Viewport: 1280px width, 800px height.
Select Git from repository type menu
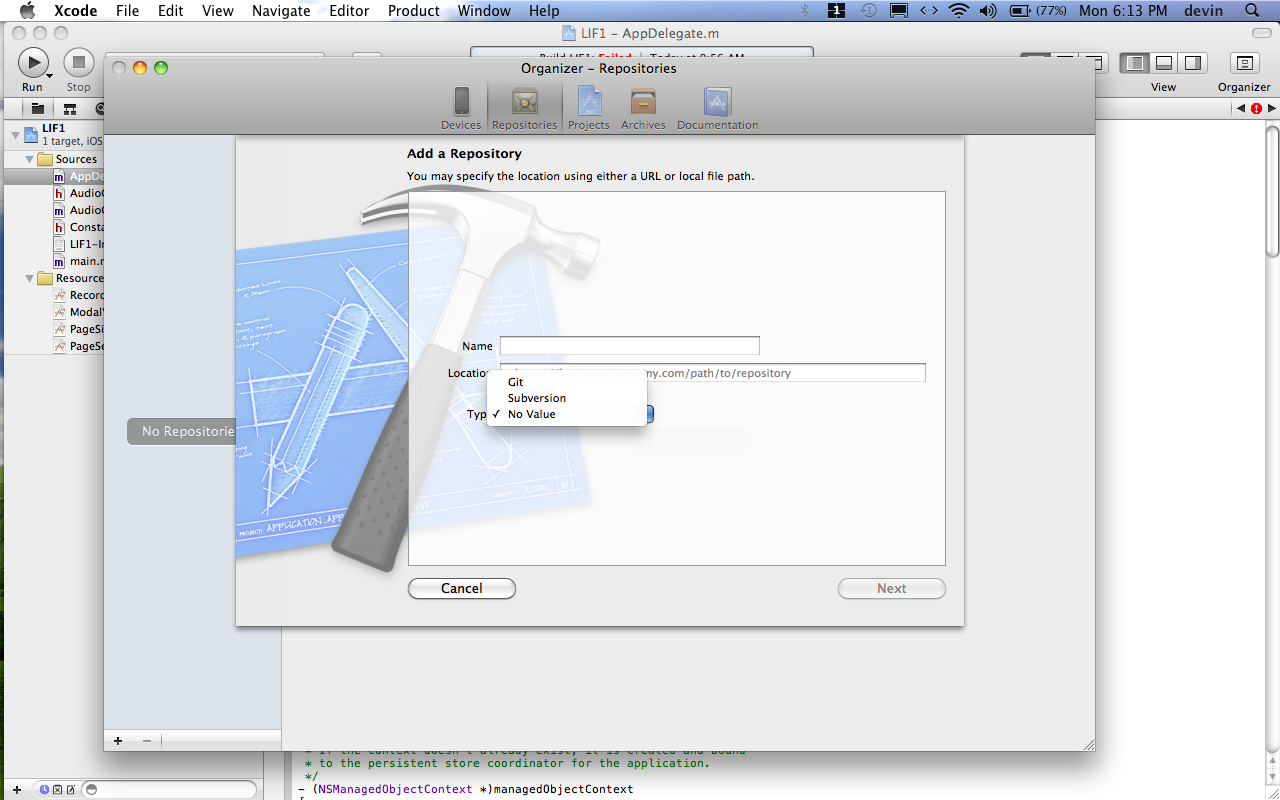click(567, 382)
